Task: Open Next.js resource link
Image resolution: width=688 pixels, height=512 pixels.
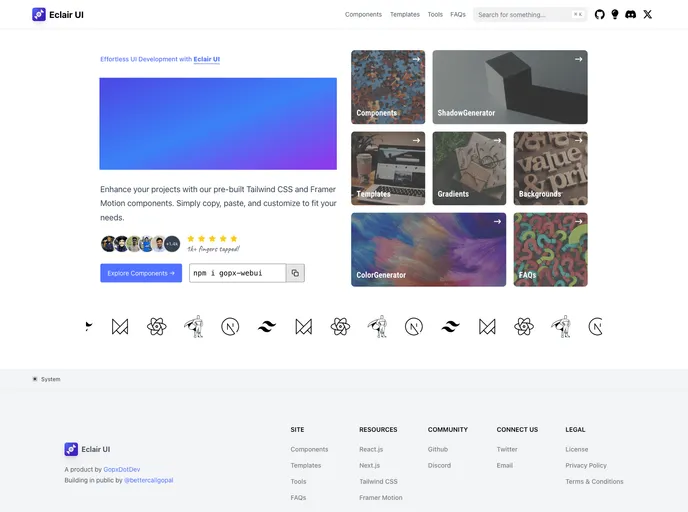Action: (x=369, y=465)
